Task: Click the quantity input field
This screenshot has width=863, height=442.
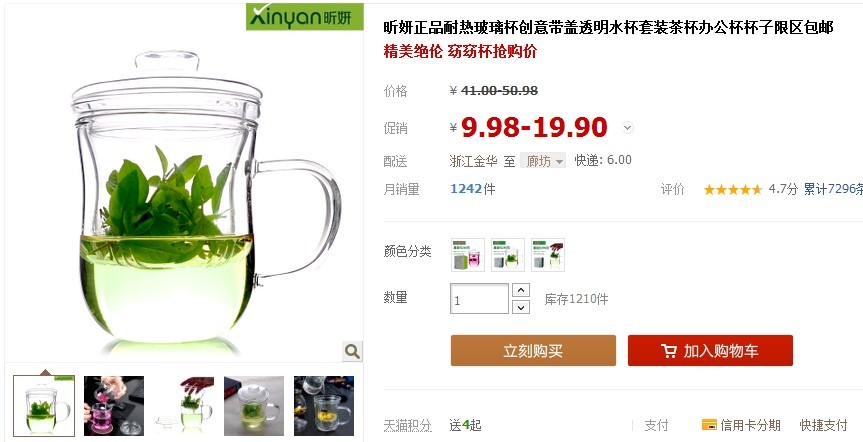Action: (x=479, y=299)
